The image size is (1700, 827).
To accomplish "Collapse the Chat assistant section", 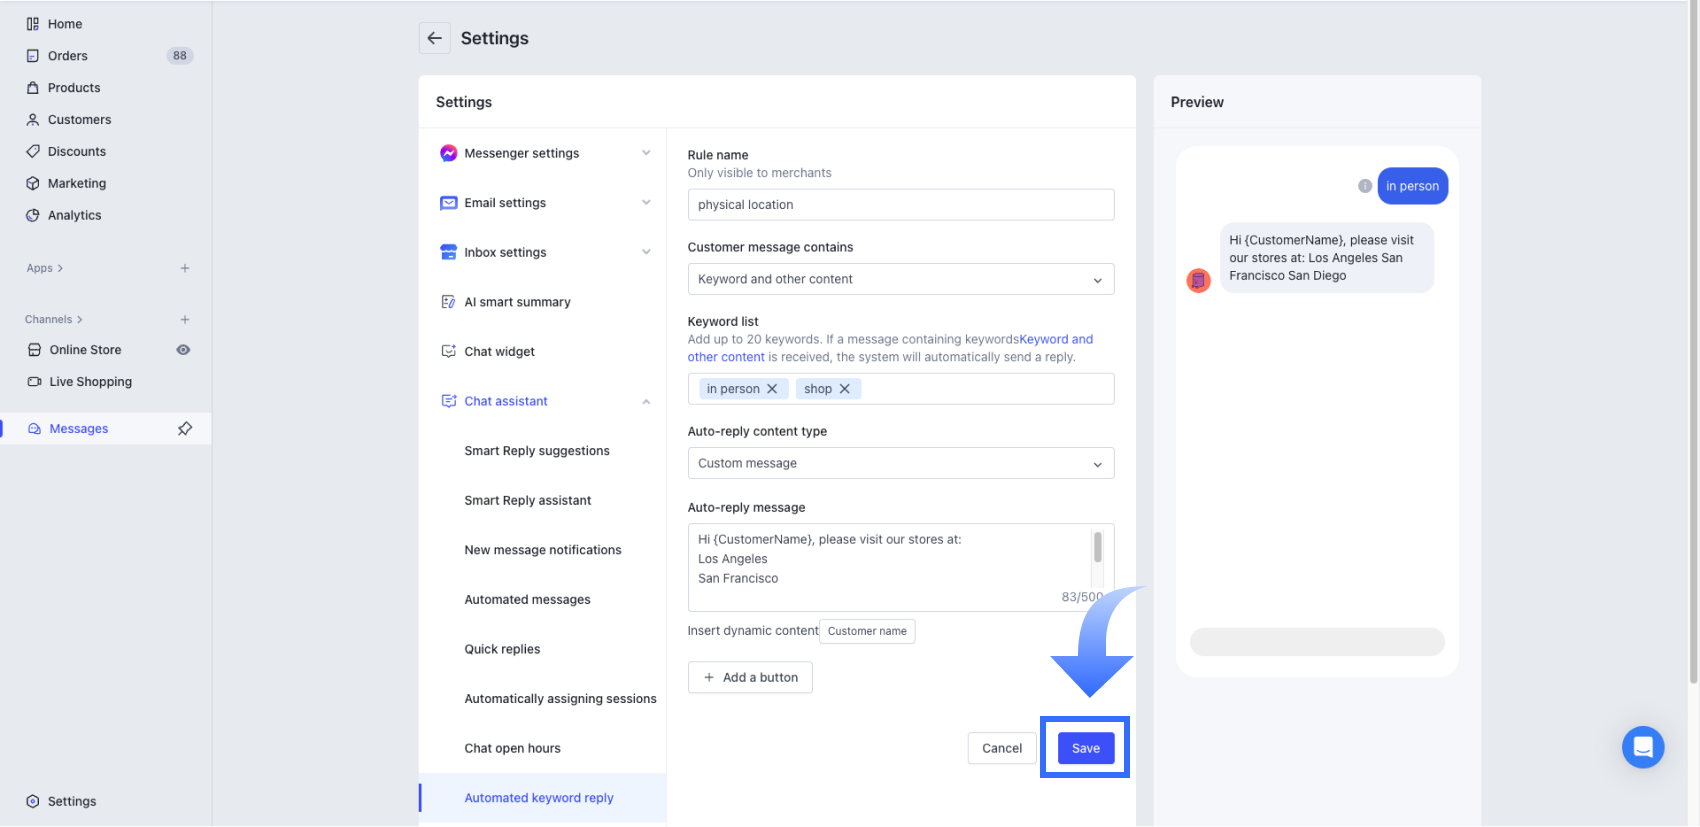I will (x=646, y=401).
